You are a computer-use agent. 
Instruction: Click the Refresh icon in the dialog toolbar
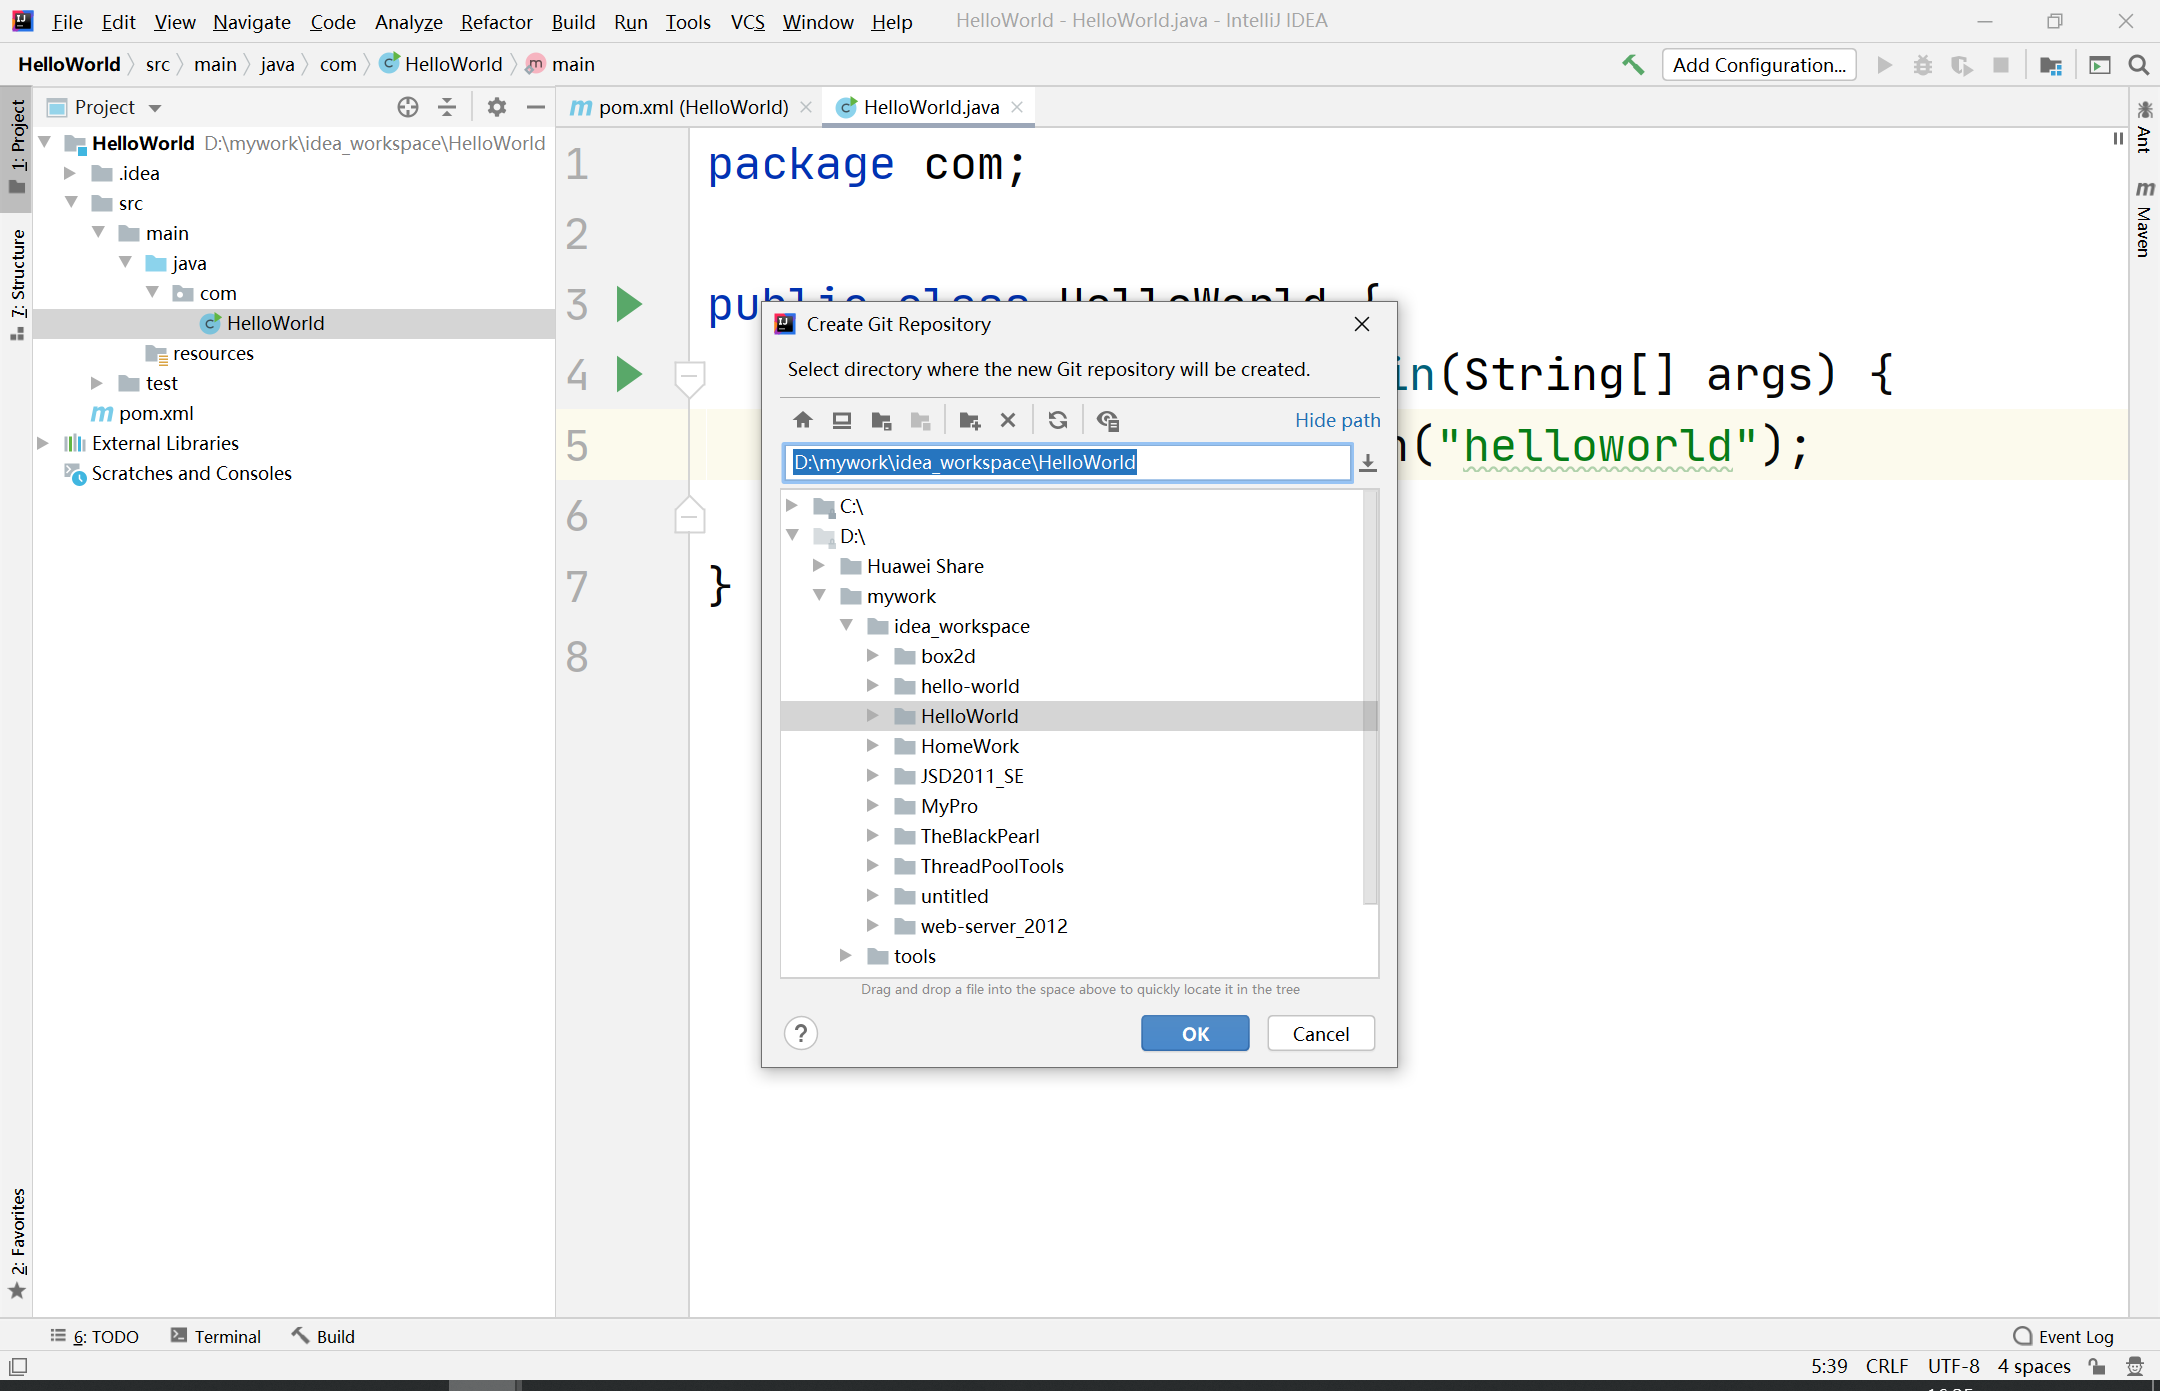1058,420
